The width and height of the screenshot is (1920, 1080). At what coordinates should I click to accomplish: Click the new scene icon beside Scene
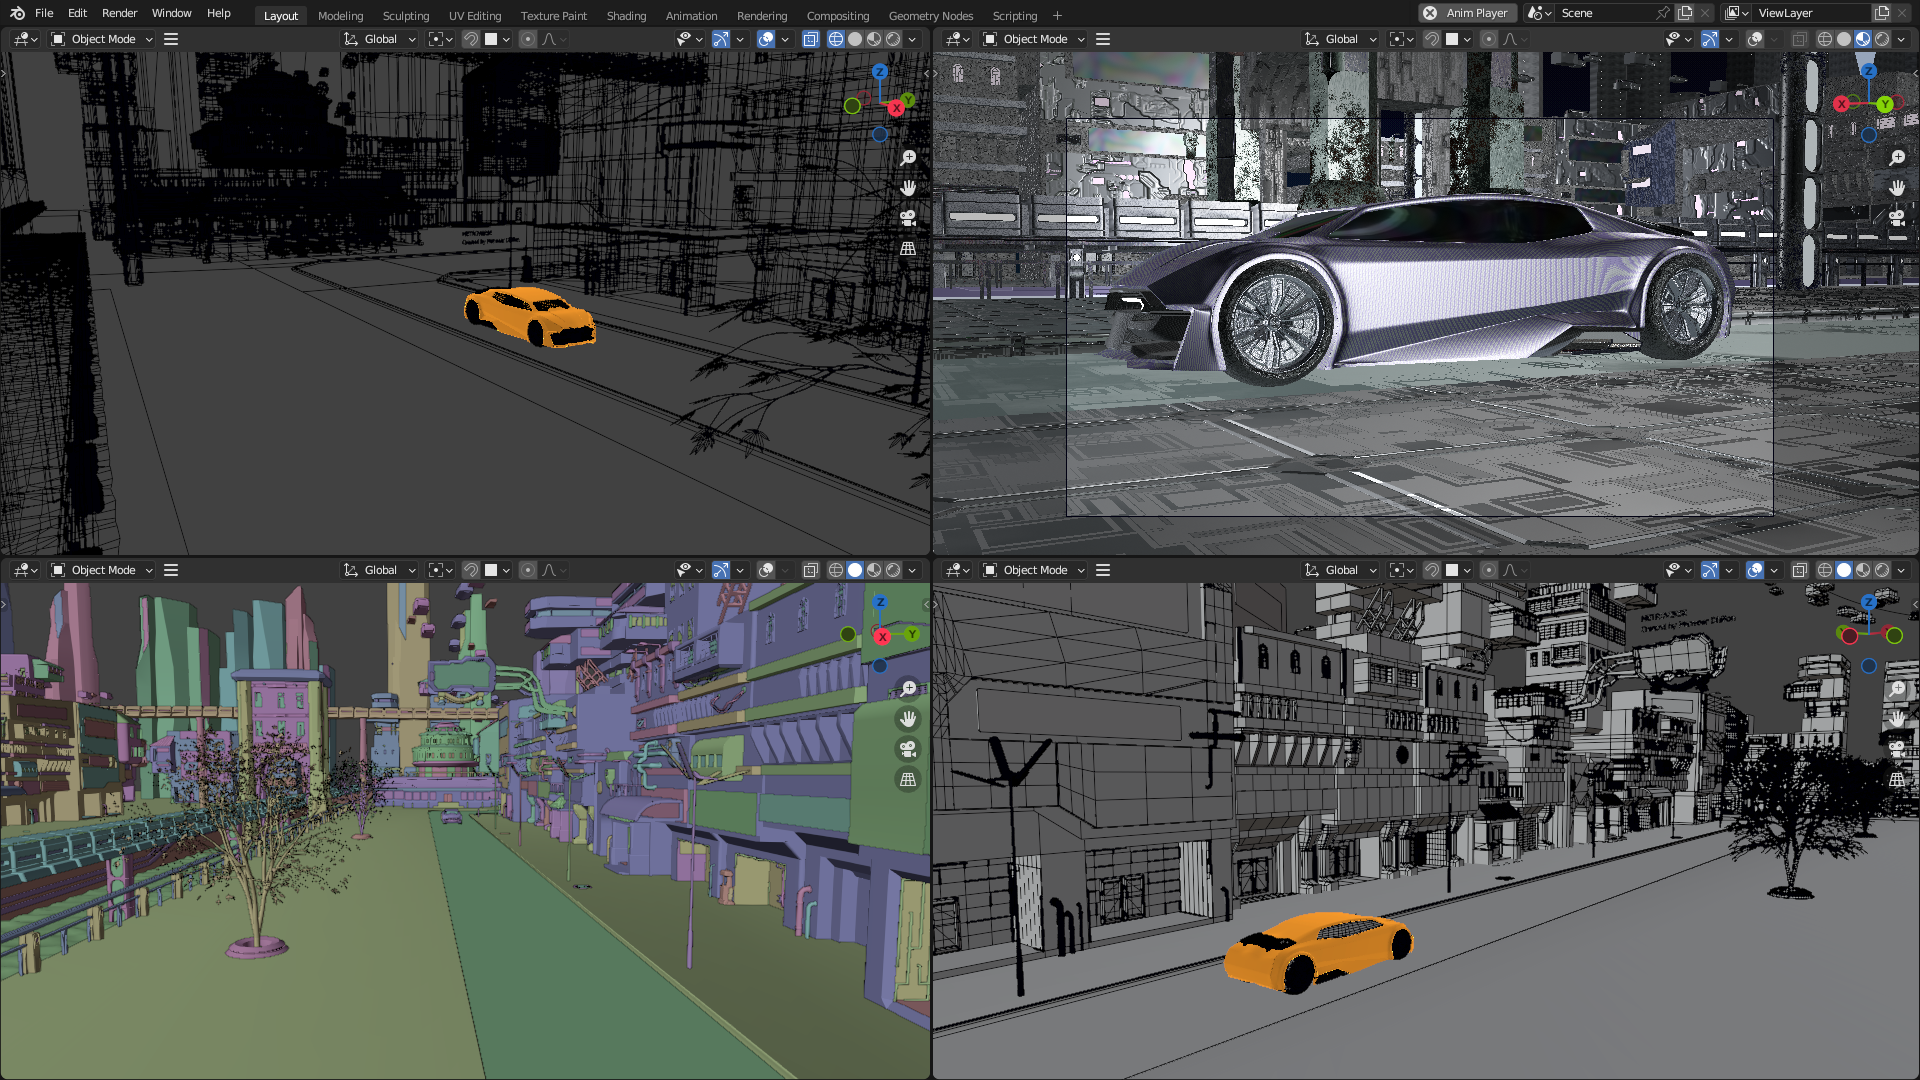point(1685,13)
